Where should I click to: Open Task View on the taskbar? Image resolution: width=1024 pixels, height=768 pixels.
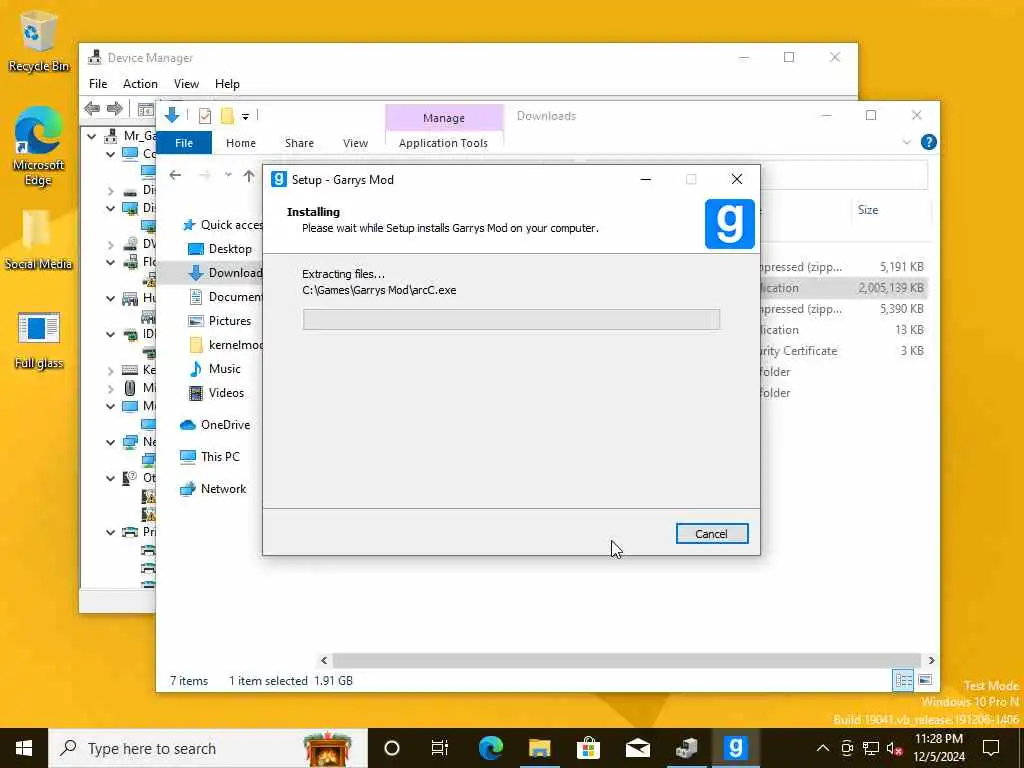point(440,748)
